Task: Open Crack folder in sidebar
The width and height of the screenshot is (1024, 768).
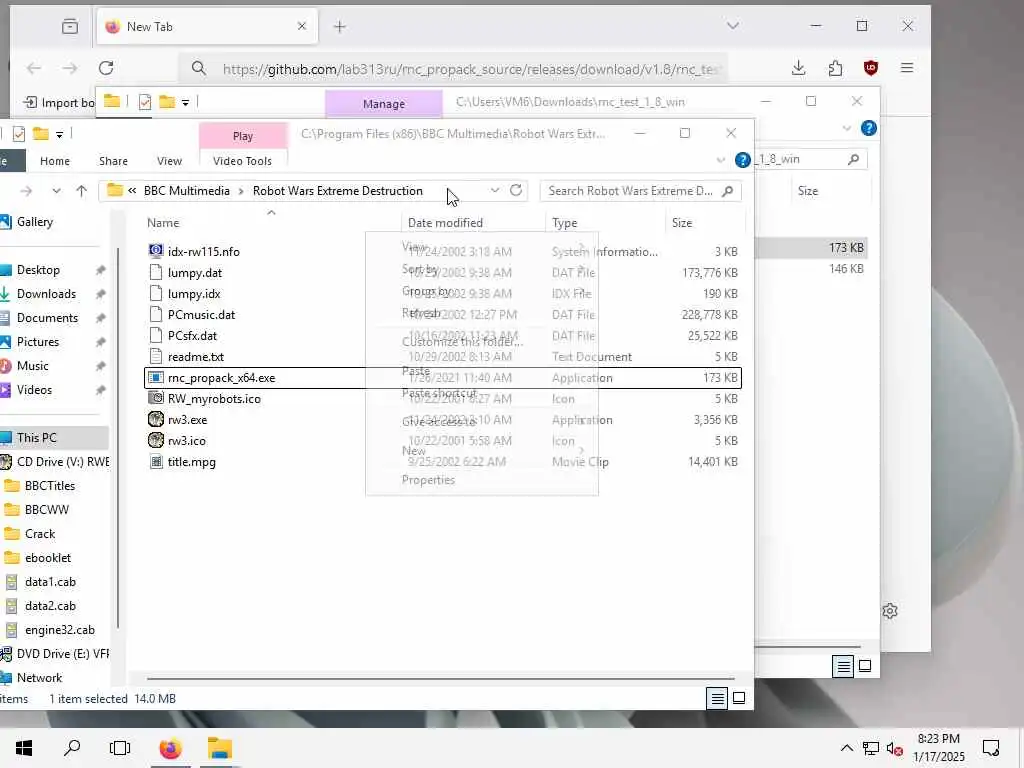Action: [x=40, y=534]
